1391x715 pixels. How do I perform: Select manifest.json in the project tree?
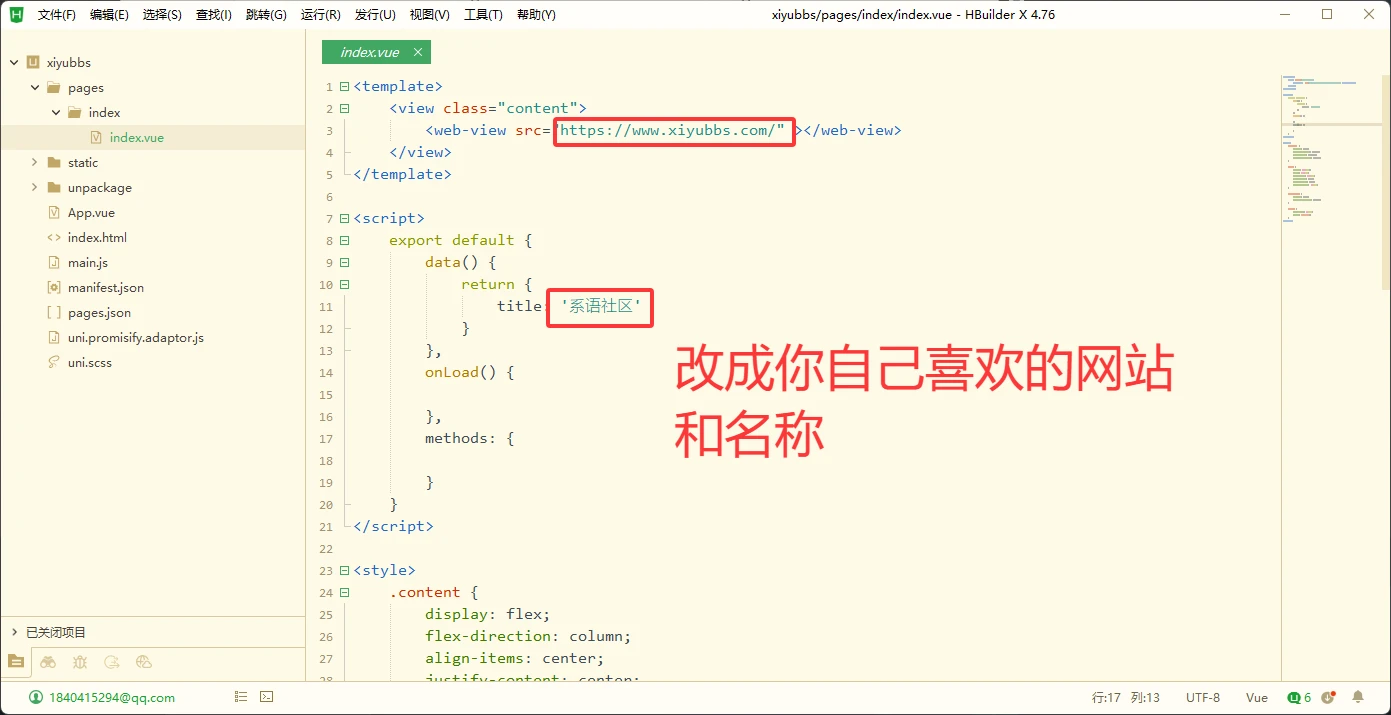point(104,287)
